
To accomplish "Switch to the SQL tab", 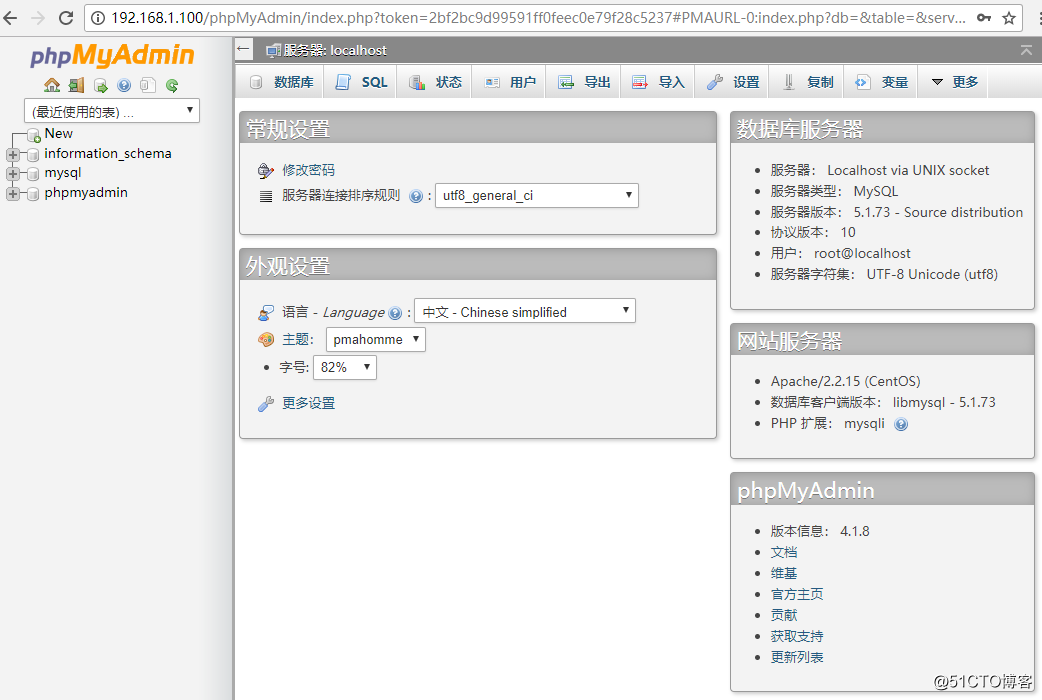I will 360,82.
